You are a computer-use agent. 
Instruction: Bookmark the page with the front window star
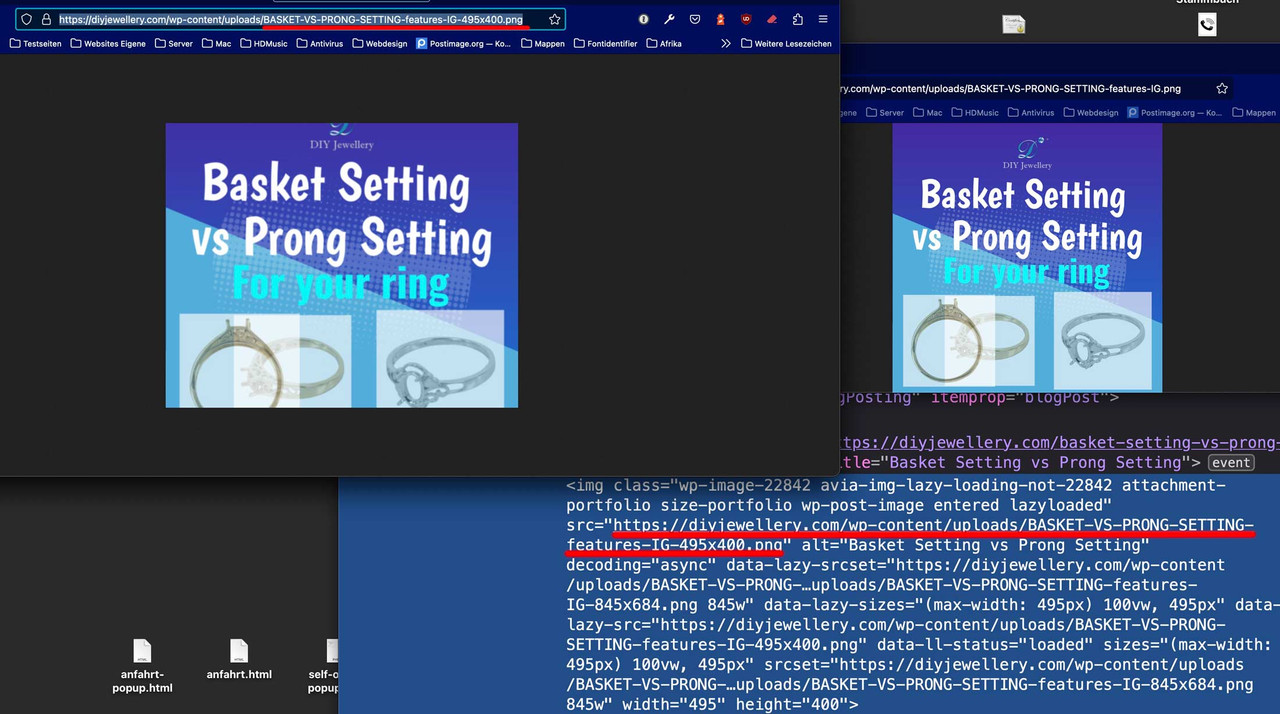click(554, 19)
